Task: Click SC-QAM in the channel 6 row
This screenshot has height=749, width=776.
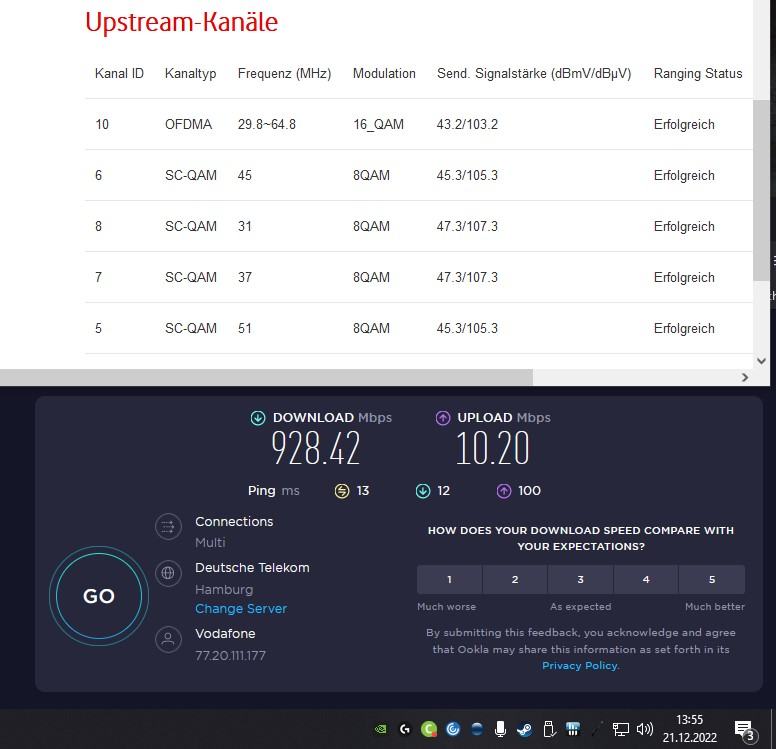Action: tap(191, 175)
